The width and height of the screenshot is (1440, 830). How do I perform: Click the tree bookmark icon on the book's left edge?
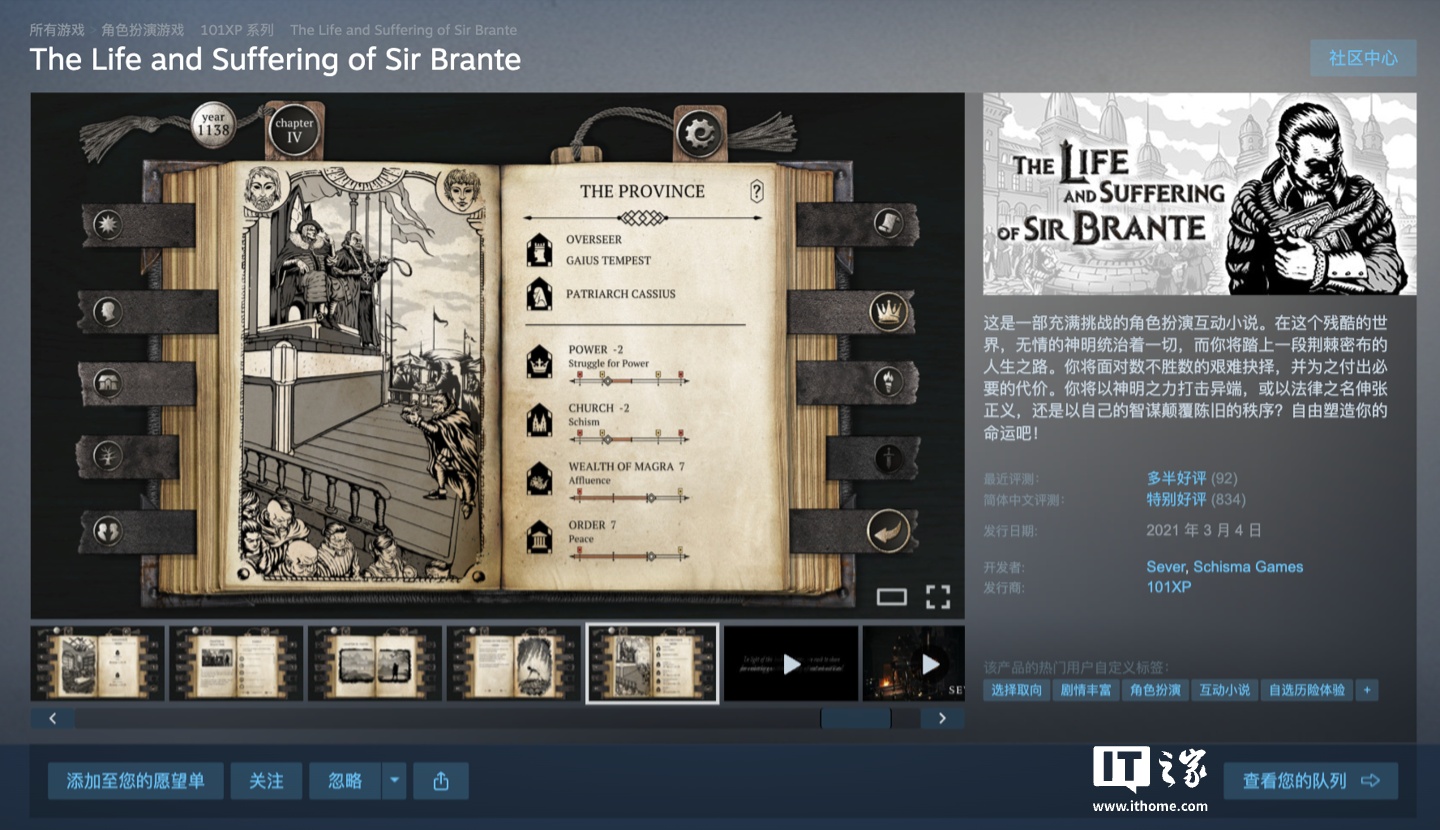(x=107, y=456)
